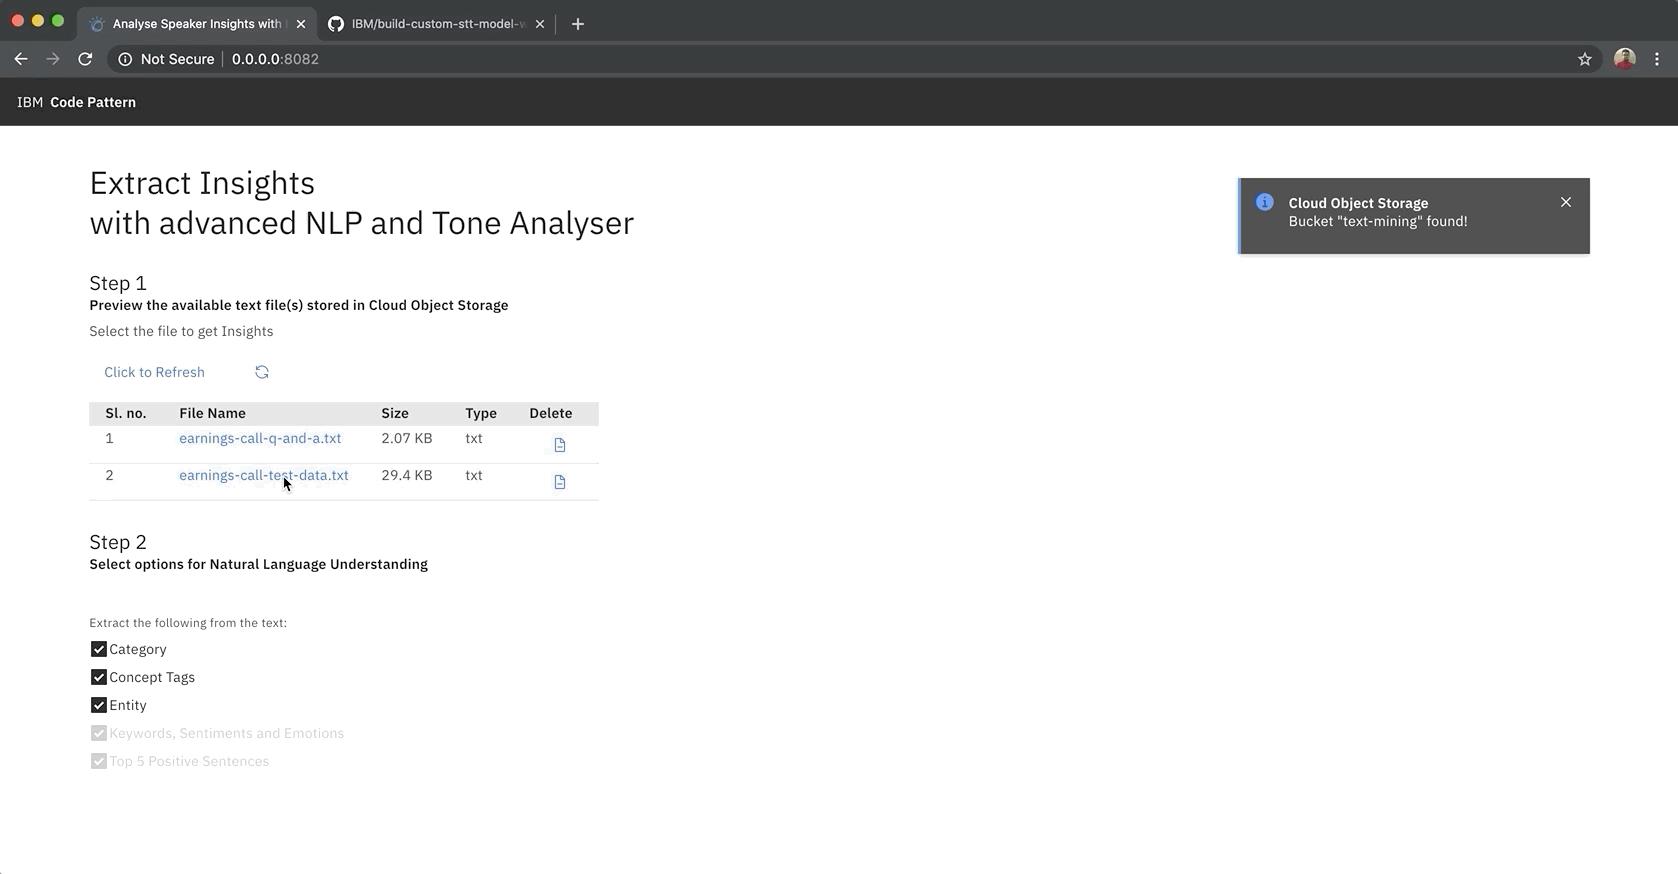Delete earnings-call-q-and-a.txt using its file icon
Screen dimensions: 1678x874
tap(560, 445)
